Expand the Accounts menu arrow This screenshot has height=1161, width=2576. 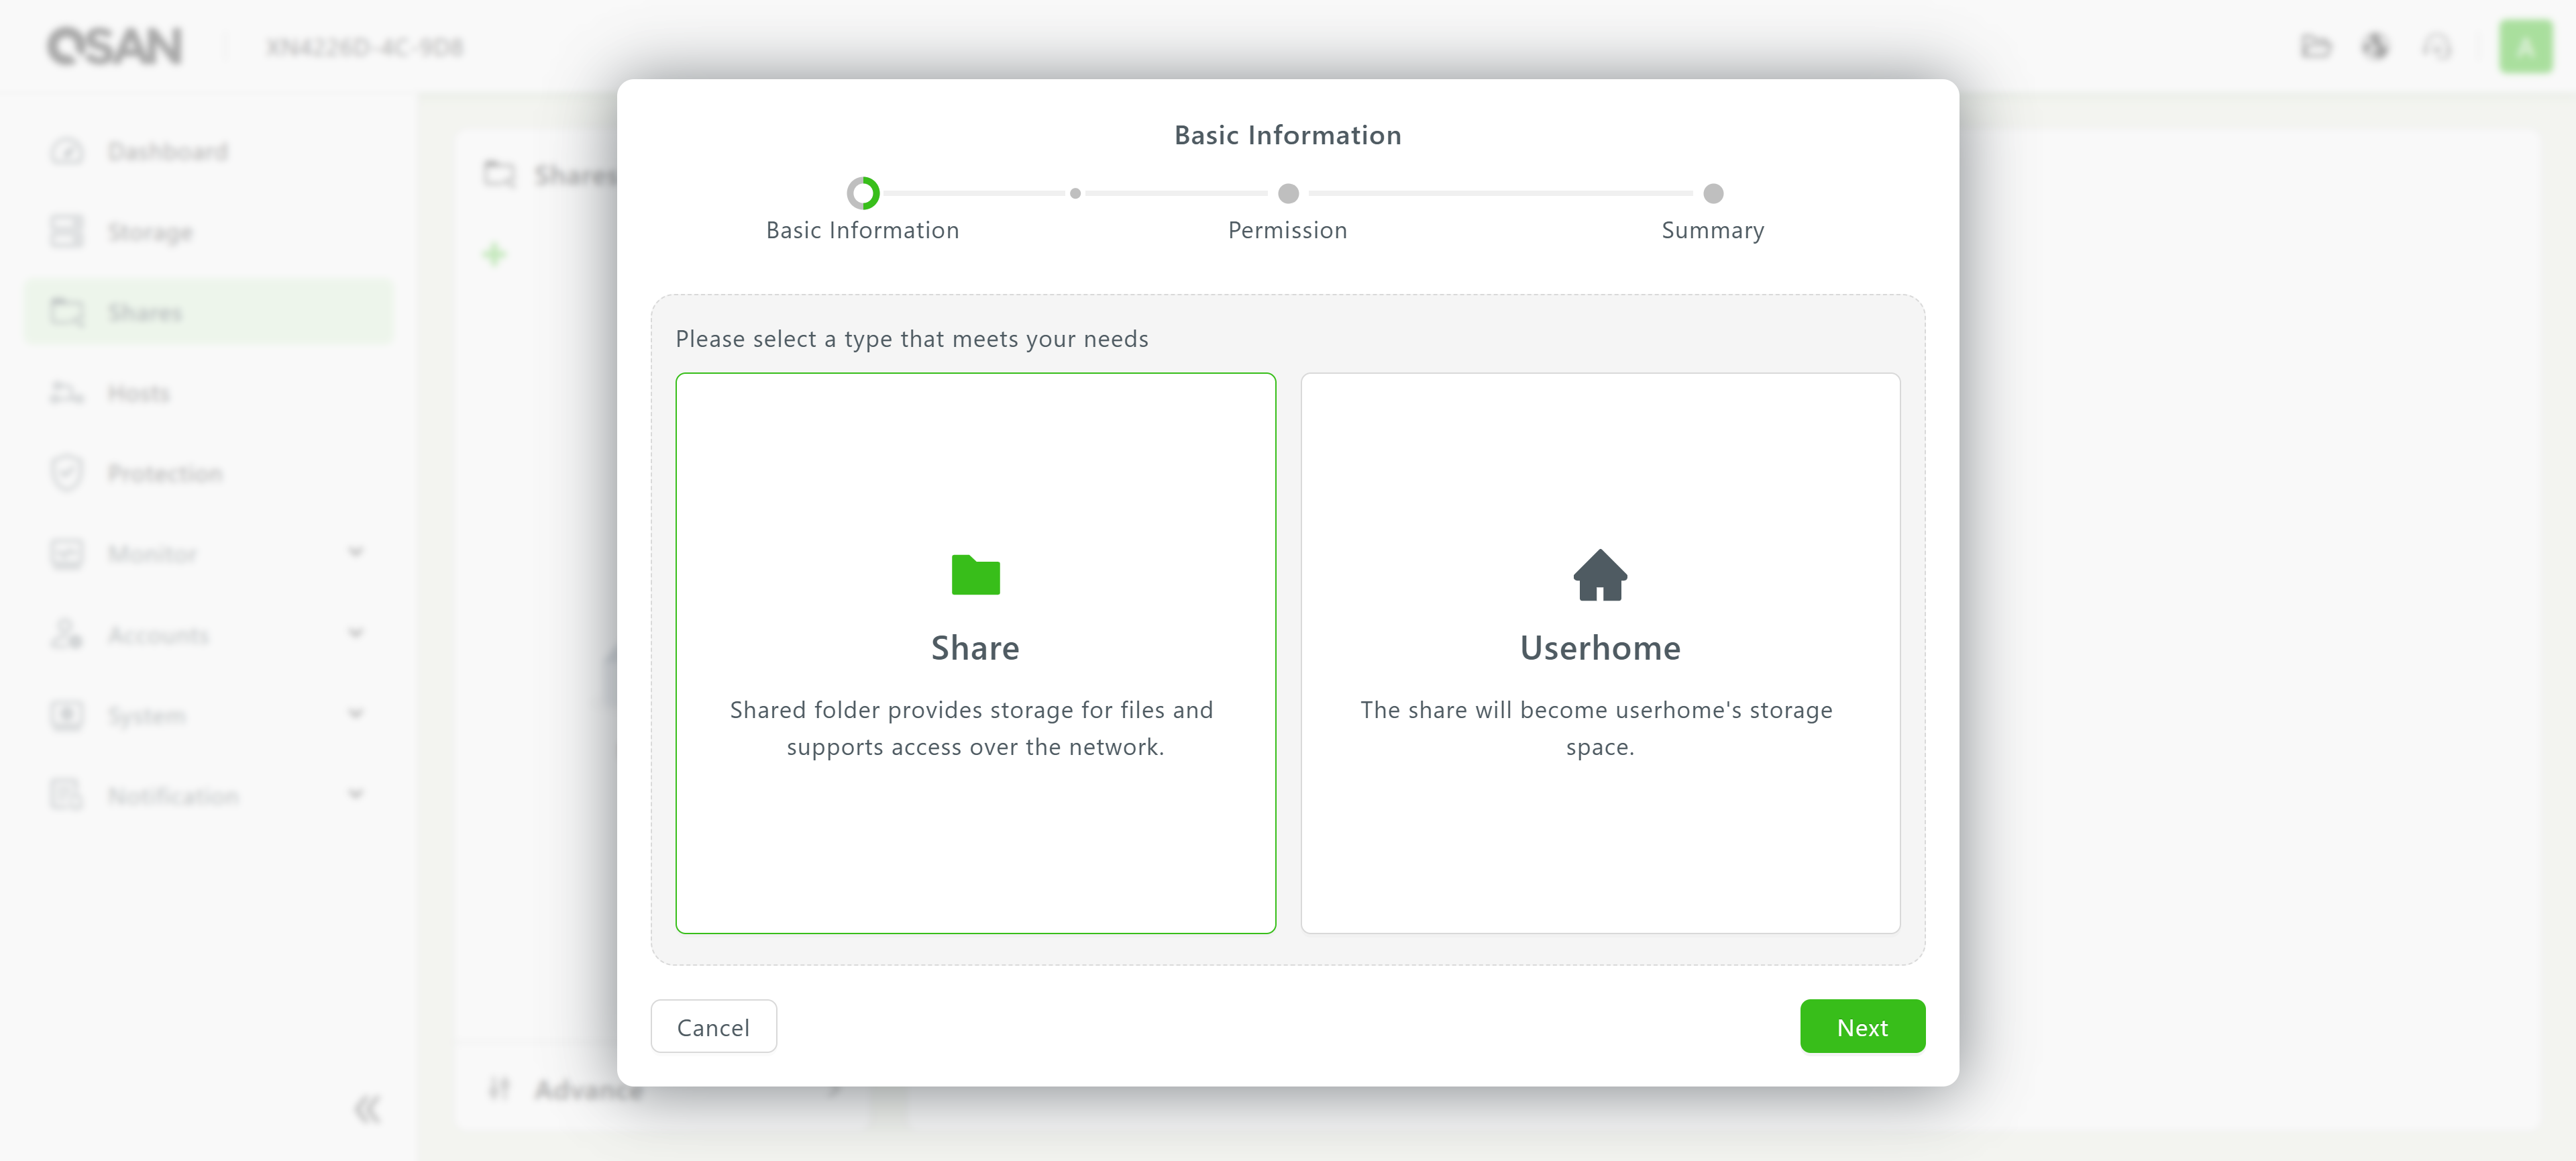(356, 633)
